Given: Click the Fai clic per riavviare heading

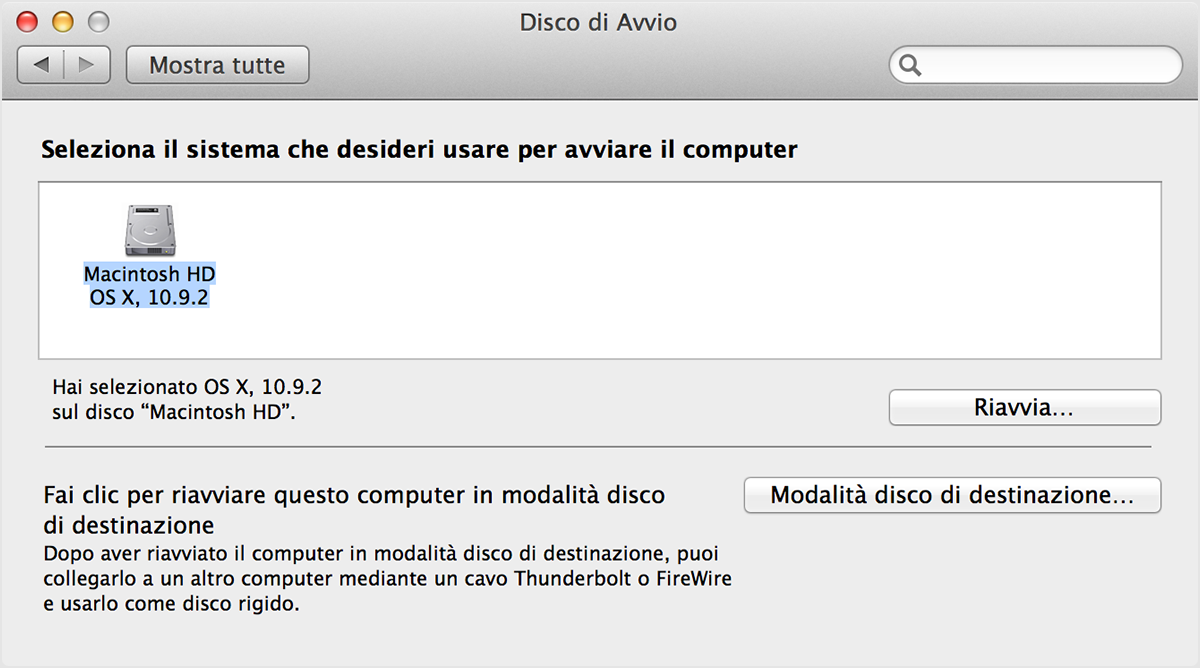Looking at the screenshot, I should 355,510.
